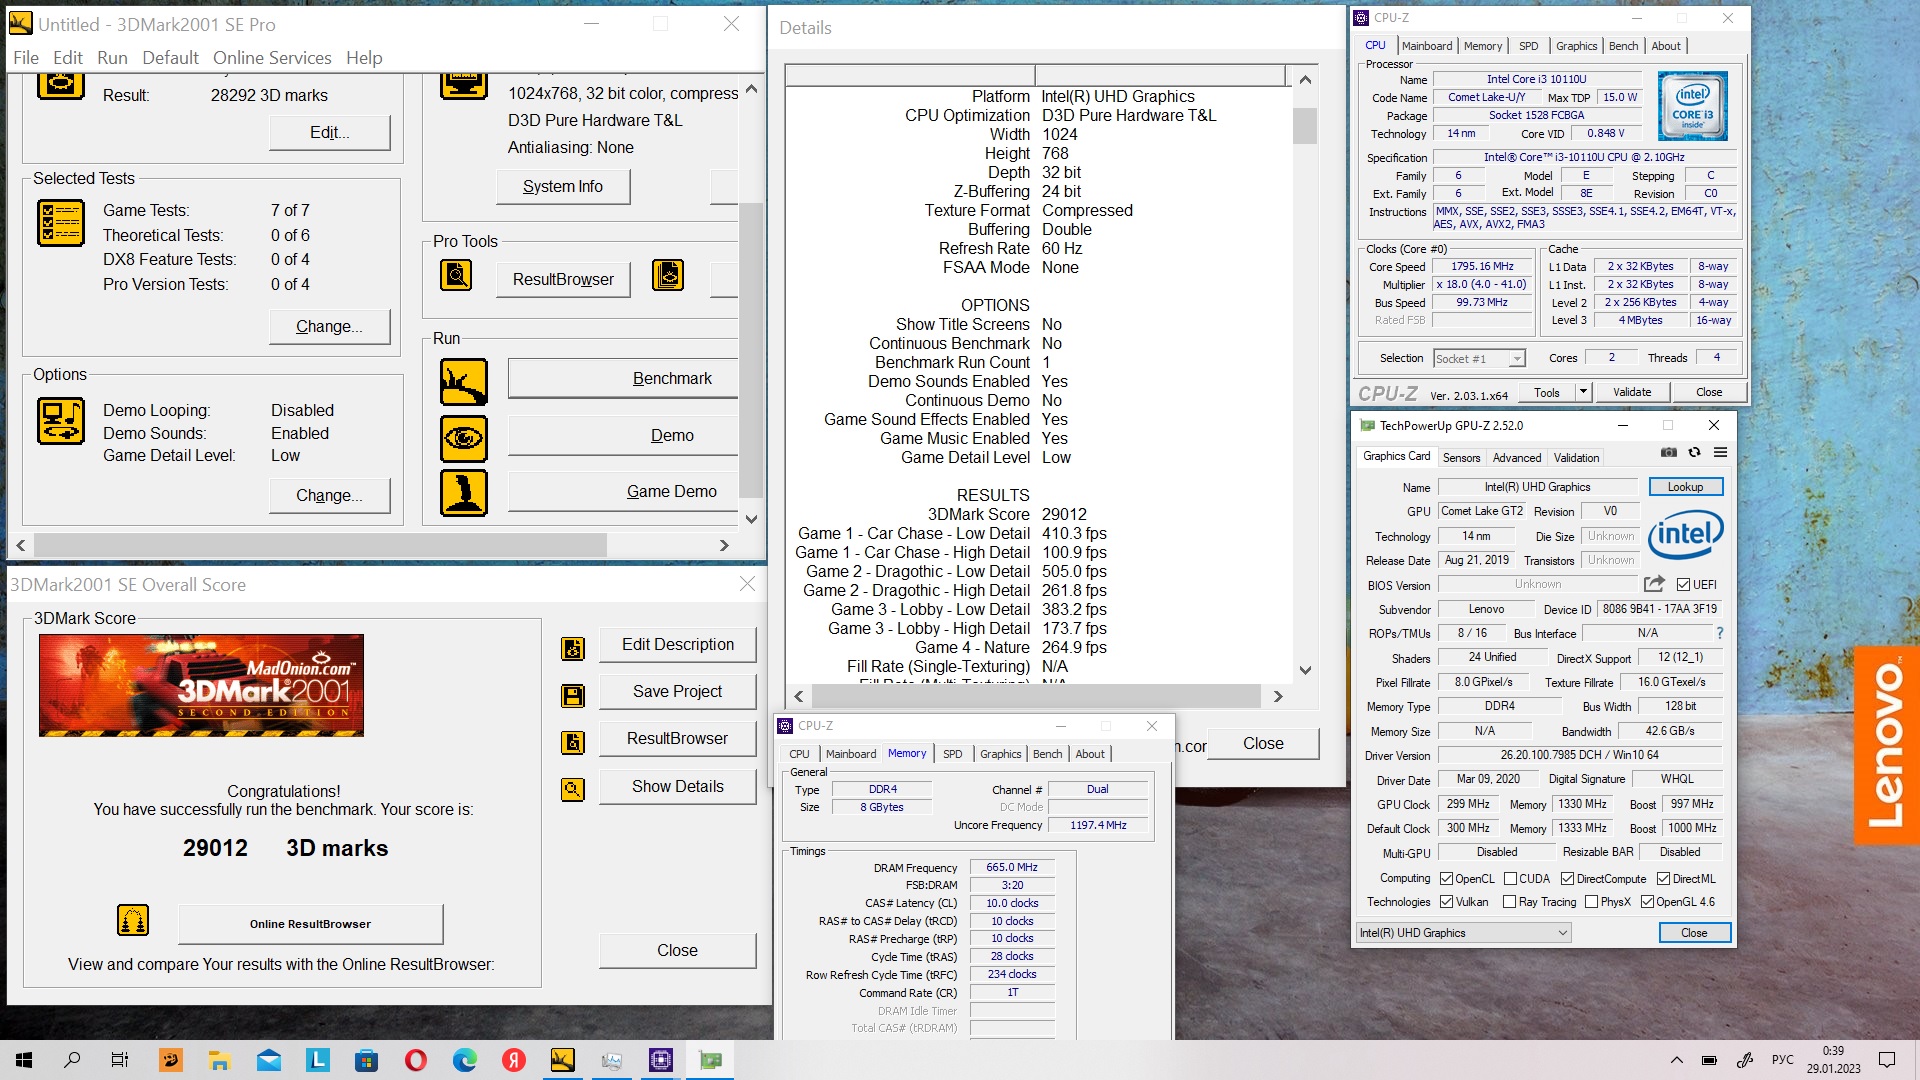Click the Benchmark button in 3DMark

[623, 379]
